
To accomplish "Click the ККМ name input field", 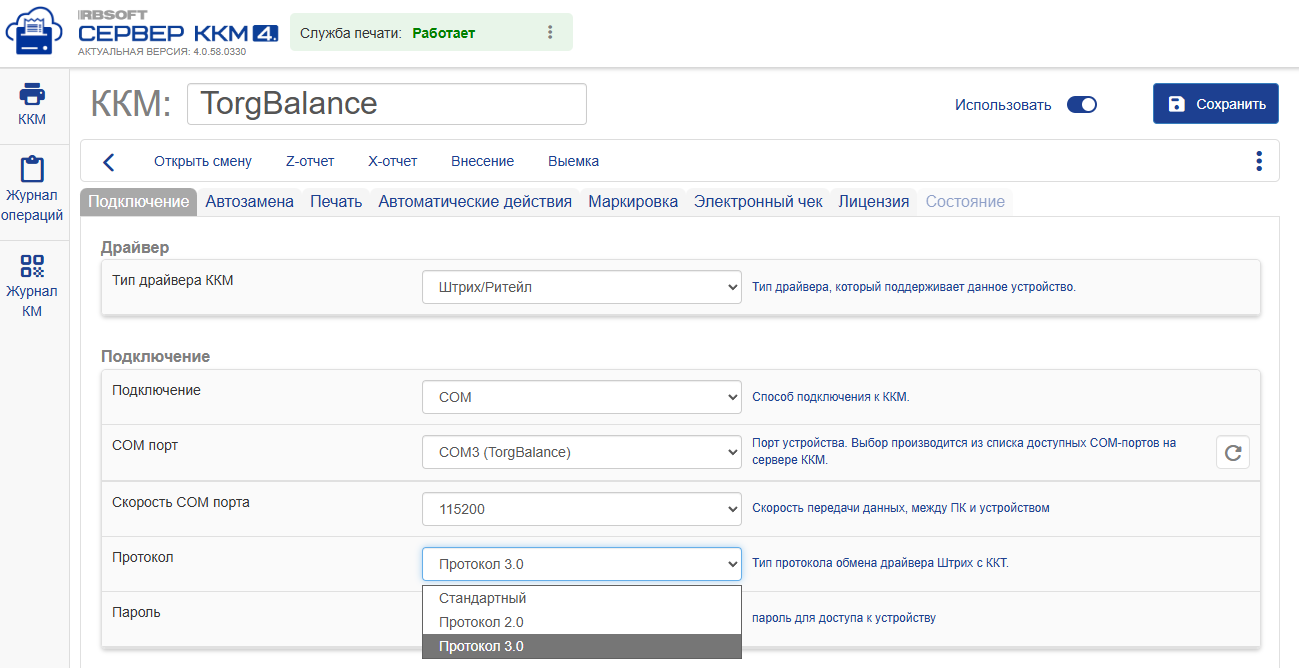I will [387, 104].
